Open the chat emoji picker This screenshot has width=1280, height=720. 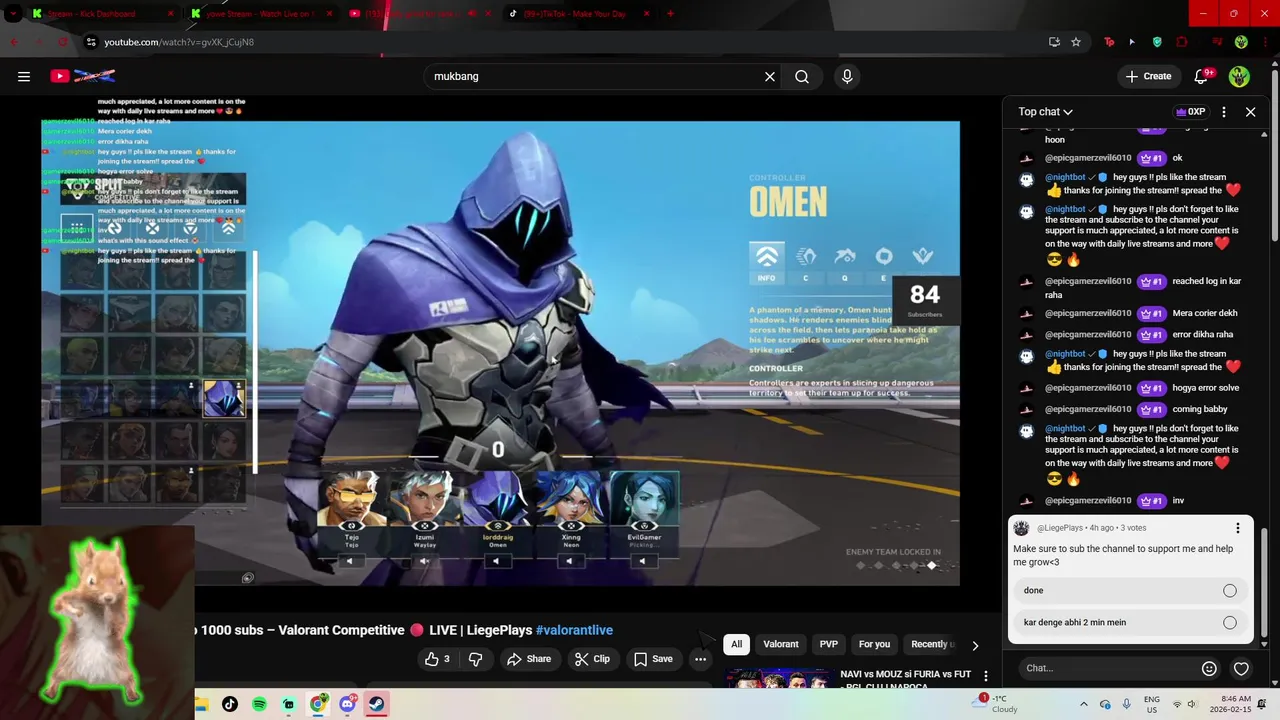(x=1209, y=668)
